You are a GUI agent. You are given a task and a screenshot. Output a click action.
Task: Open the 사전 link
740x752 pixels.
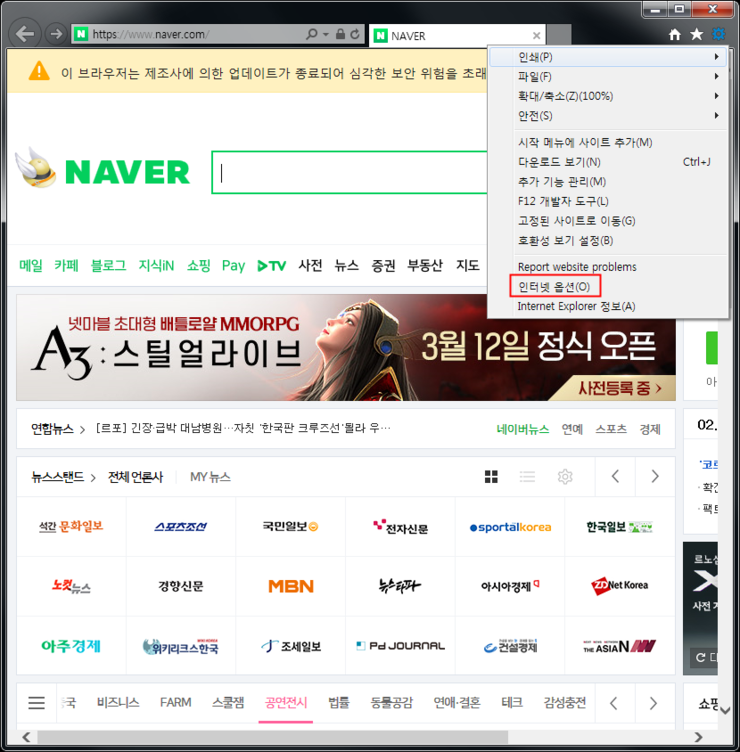point(310,266)
